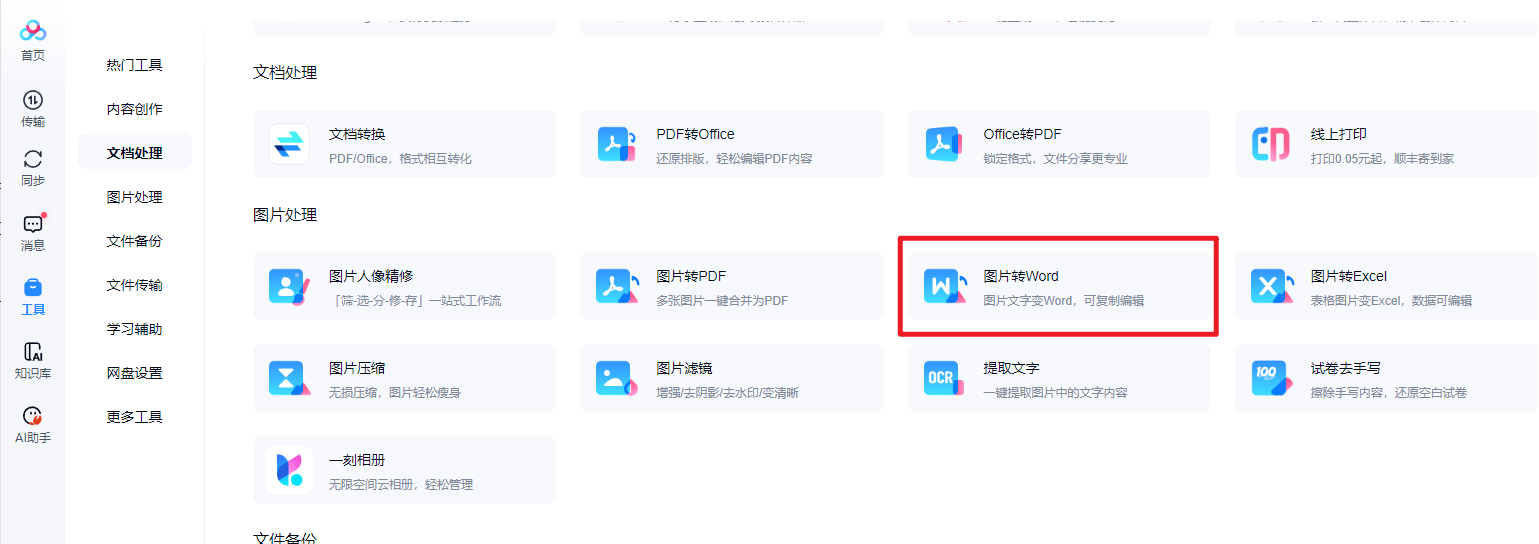Image resolution: width=1539 pixels, height=544 pixels.
Task: Open 知识库 AI icon in sidebar
Action: (33, 352)
